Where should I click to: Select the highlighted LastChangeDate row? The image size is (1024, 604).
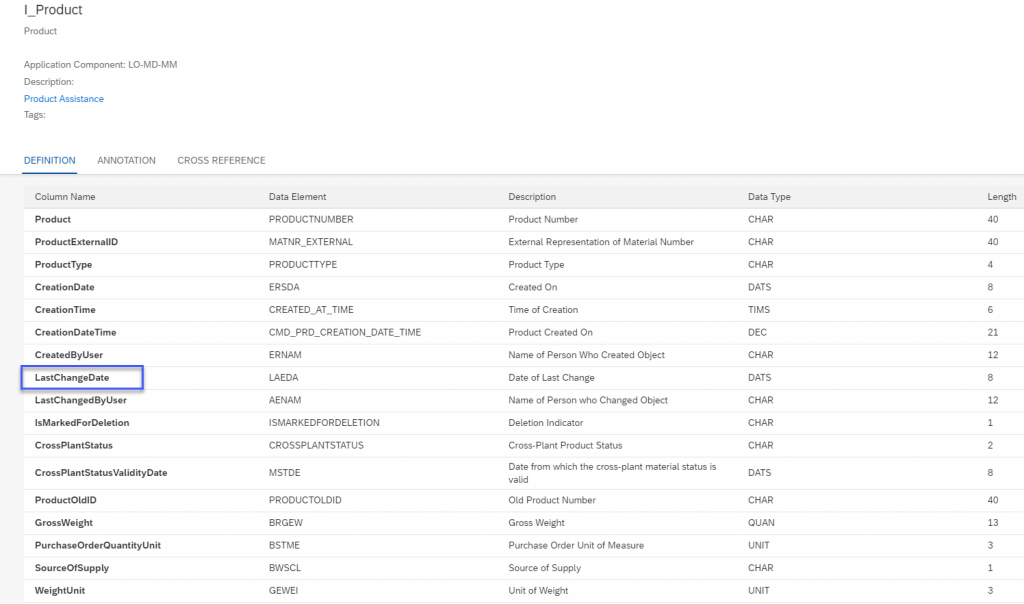pos(524,377)
